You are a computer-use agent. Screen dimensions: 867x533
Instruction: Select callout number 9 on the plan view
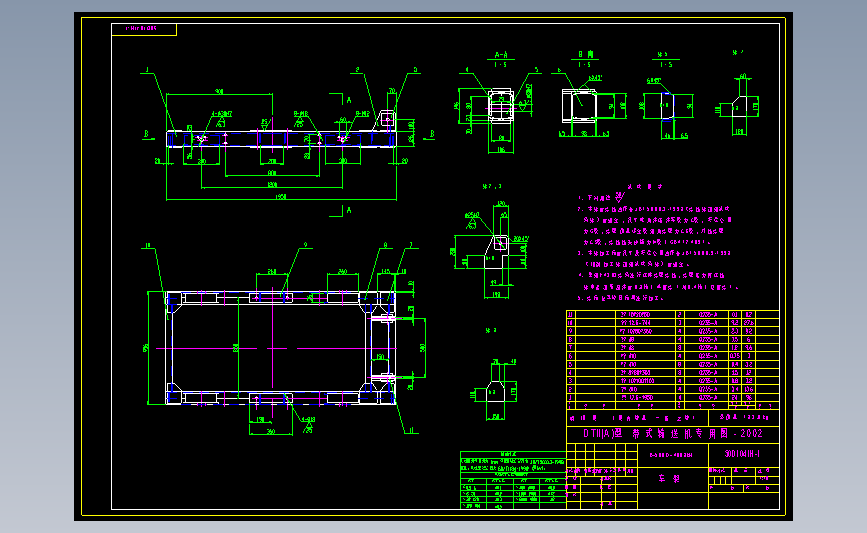click(305, 245)
